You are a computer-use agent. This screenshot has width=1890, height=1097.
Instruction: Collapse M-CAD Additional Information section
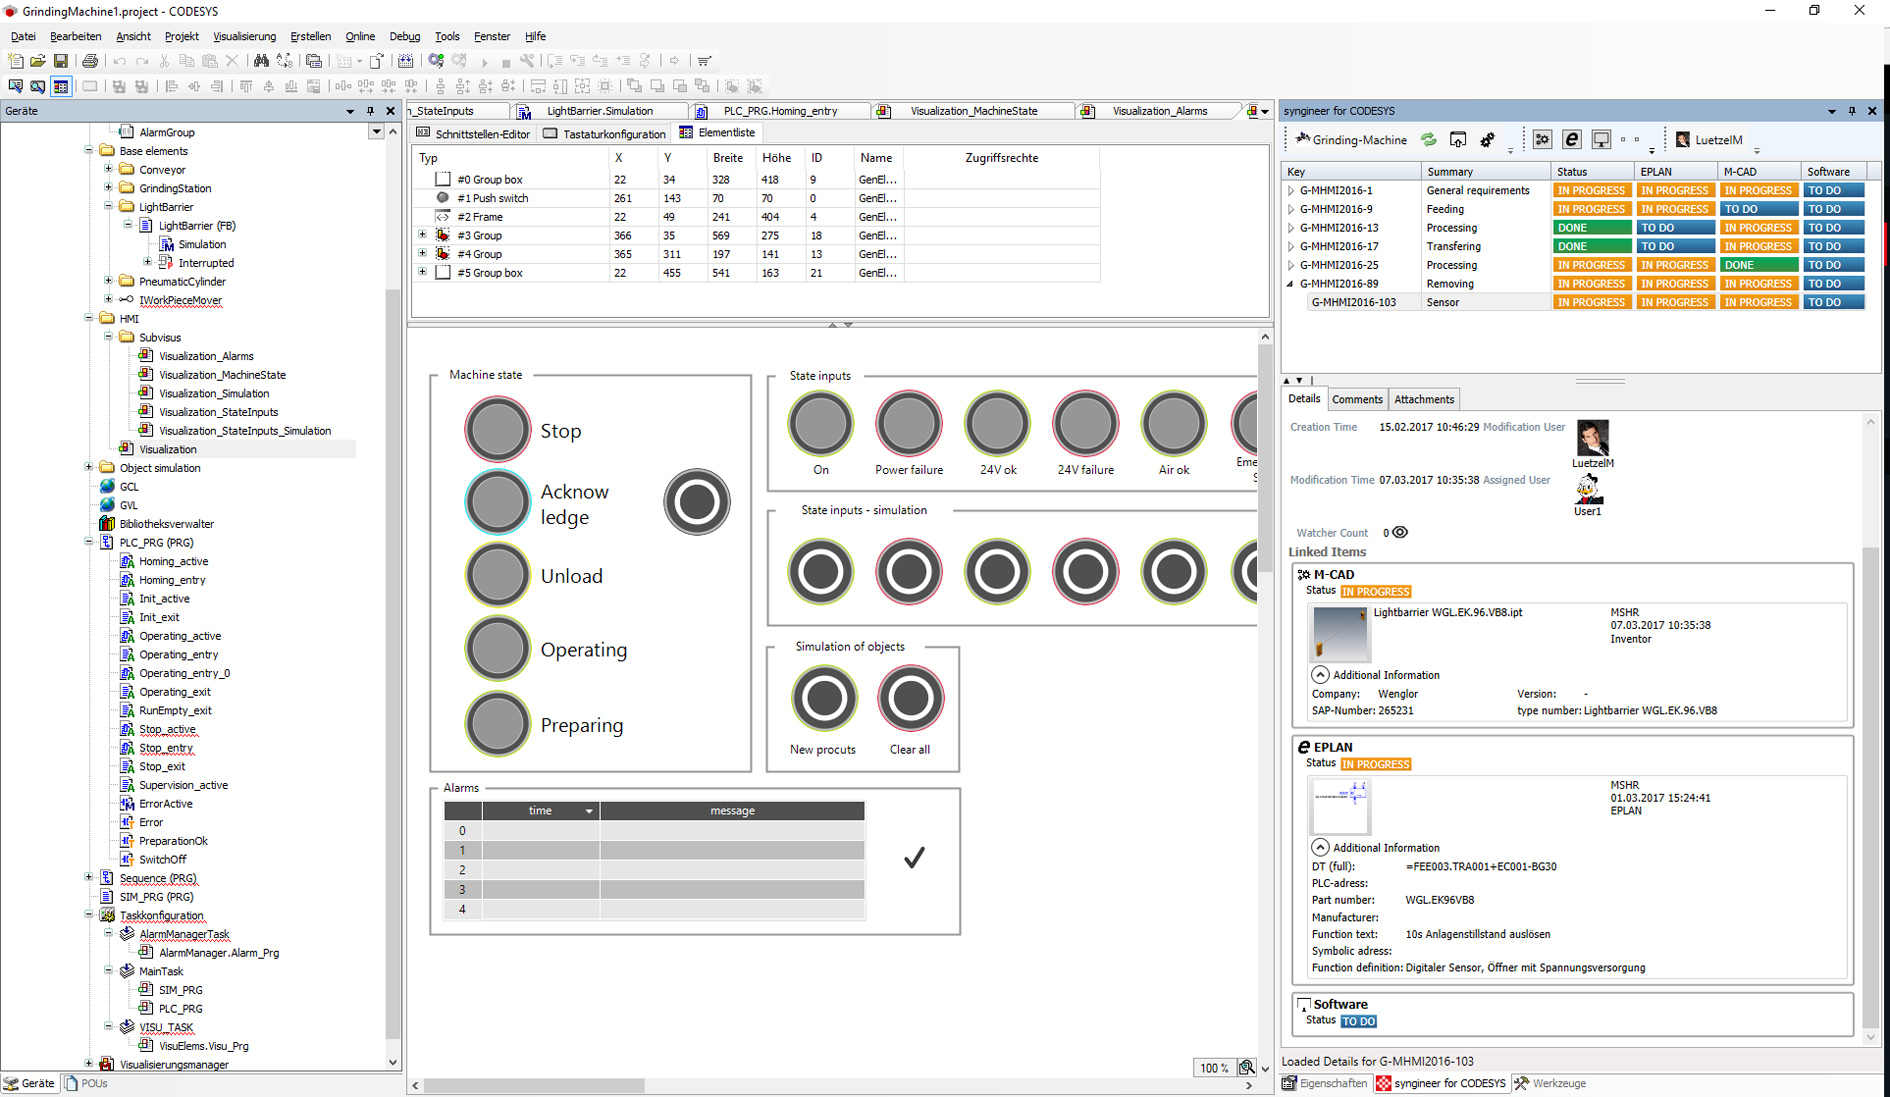pos(1320,675)
